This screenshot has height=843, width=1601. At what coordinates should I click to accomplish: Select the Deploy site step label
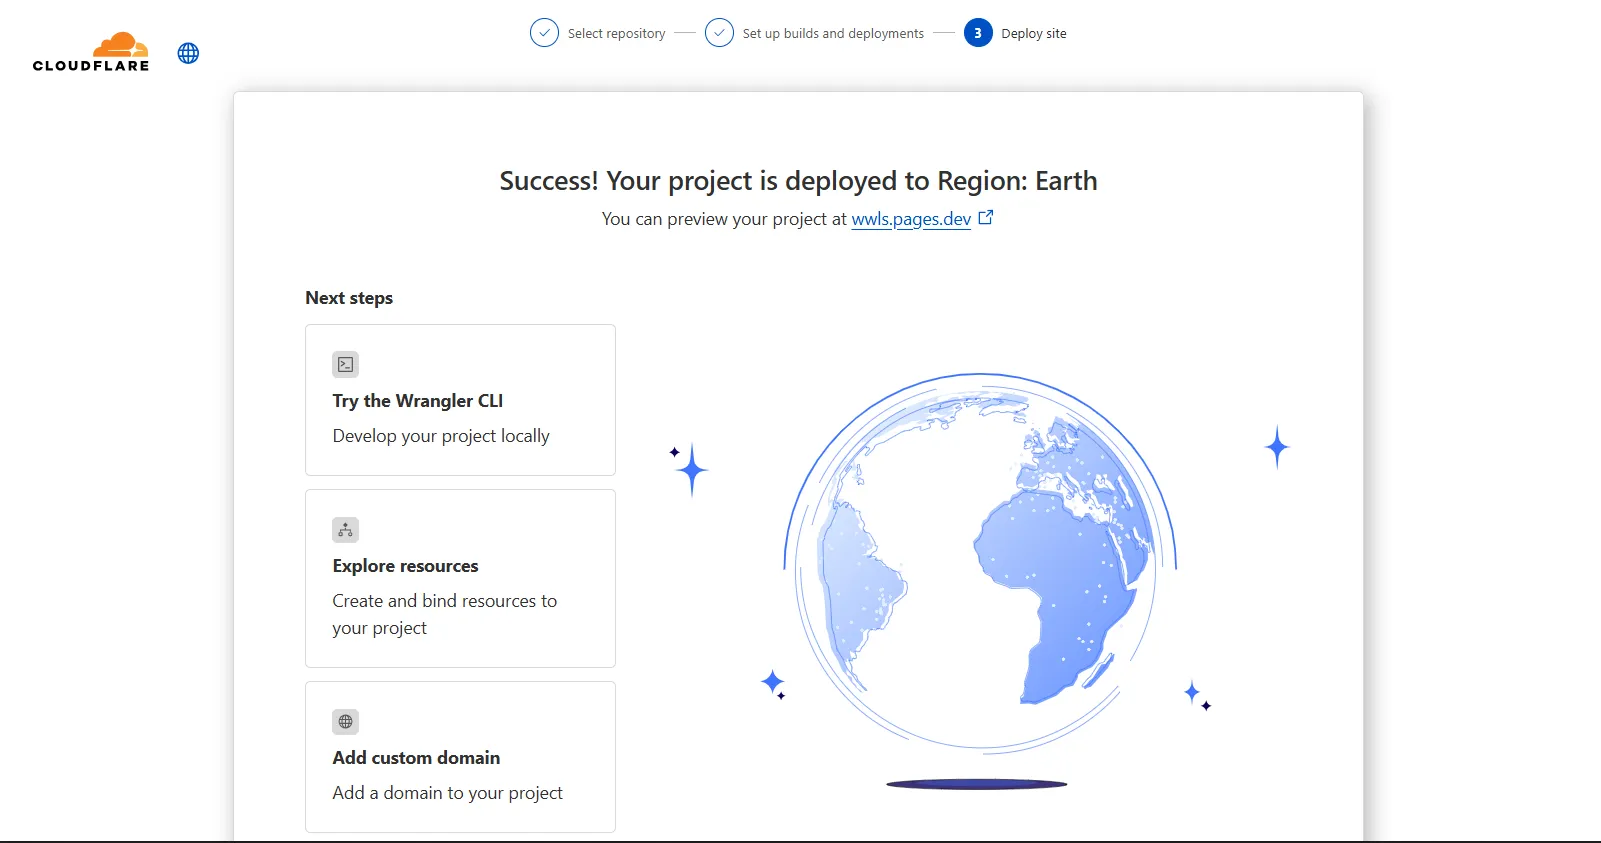point(1034,34)
